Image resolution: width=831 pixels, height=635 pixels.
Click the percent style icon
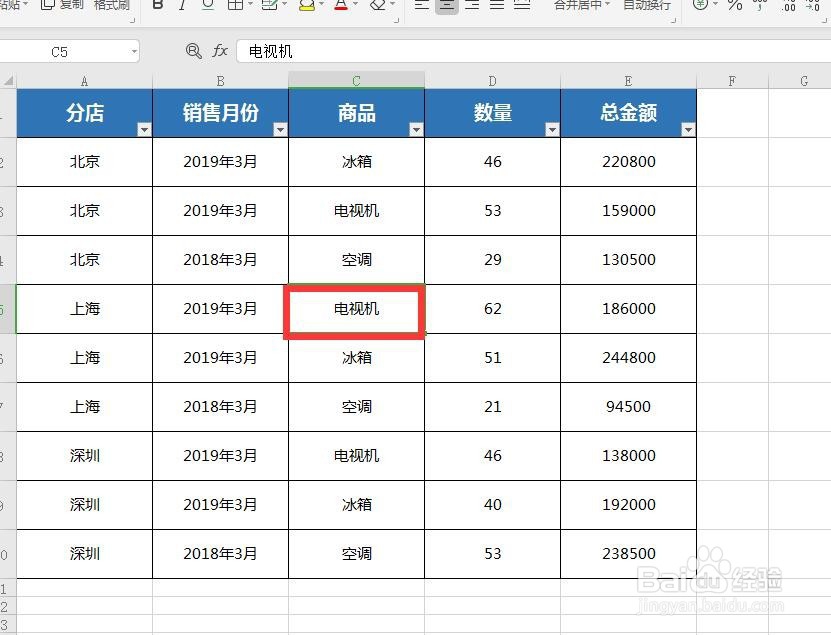pyautogui.click(x=735, y=5)
